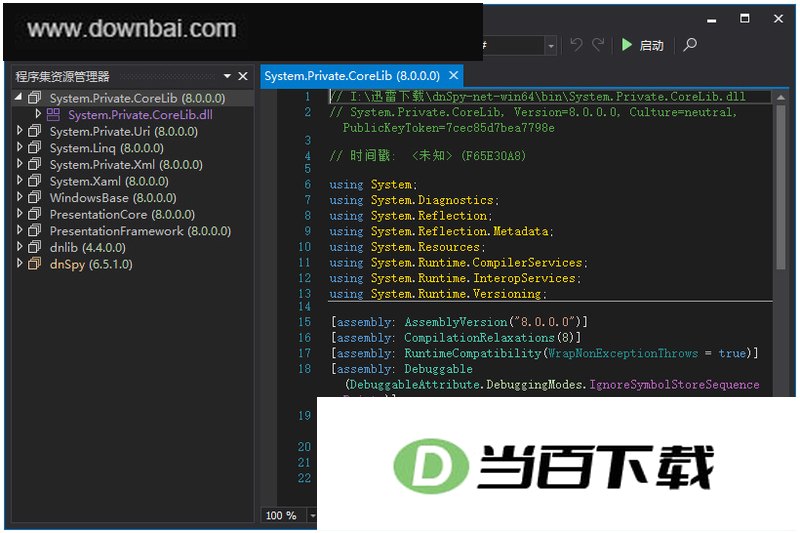
Task: Open the zoom percentage dropdown arrow
Action: (312, 516)
